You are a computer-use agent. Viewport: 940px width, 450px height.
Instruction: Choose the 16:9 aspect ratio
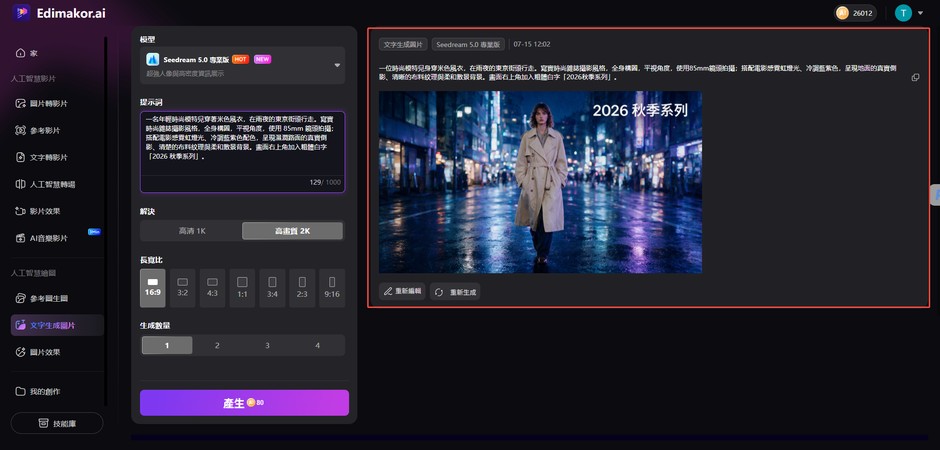tap(152, 288)
